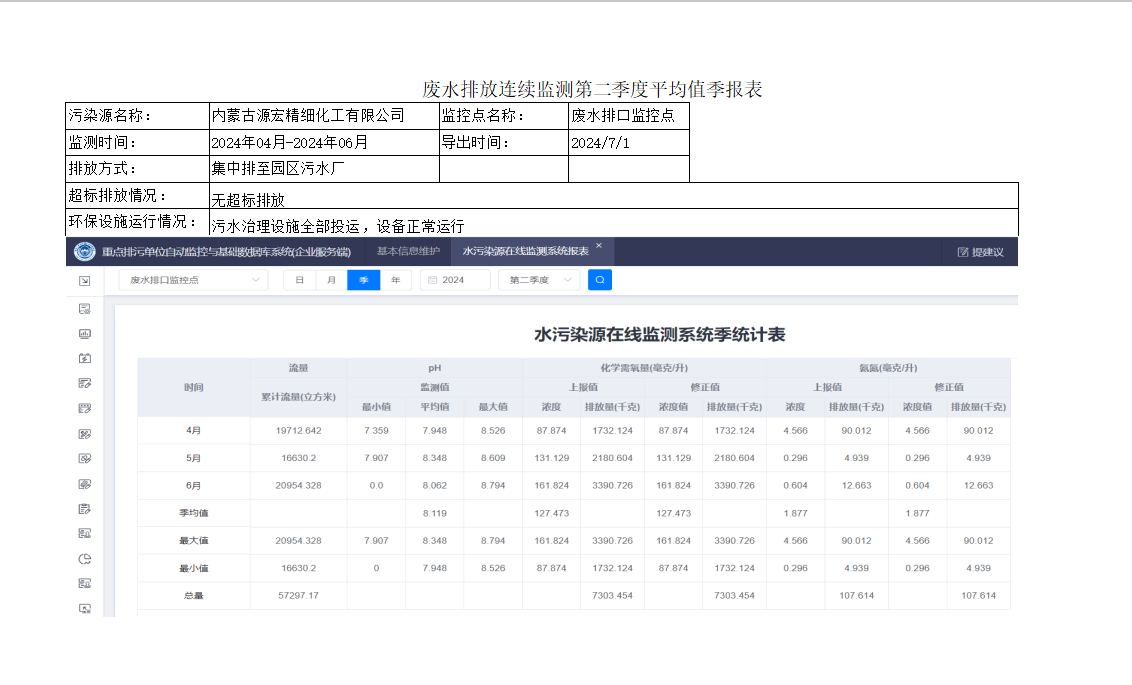Click the 时间 column header
Viewport: 1132px width, 685px height.
coord(193,388)
